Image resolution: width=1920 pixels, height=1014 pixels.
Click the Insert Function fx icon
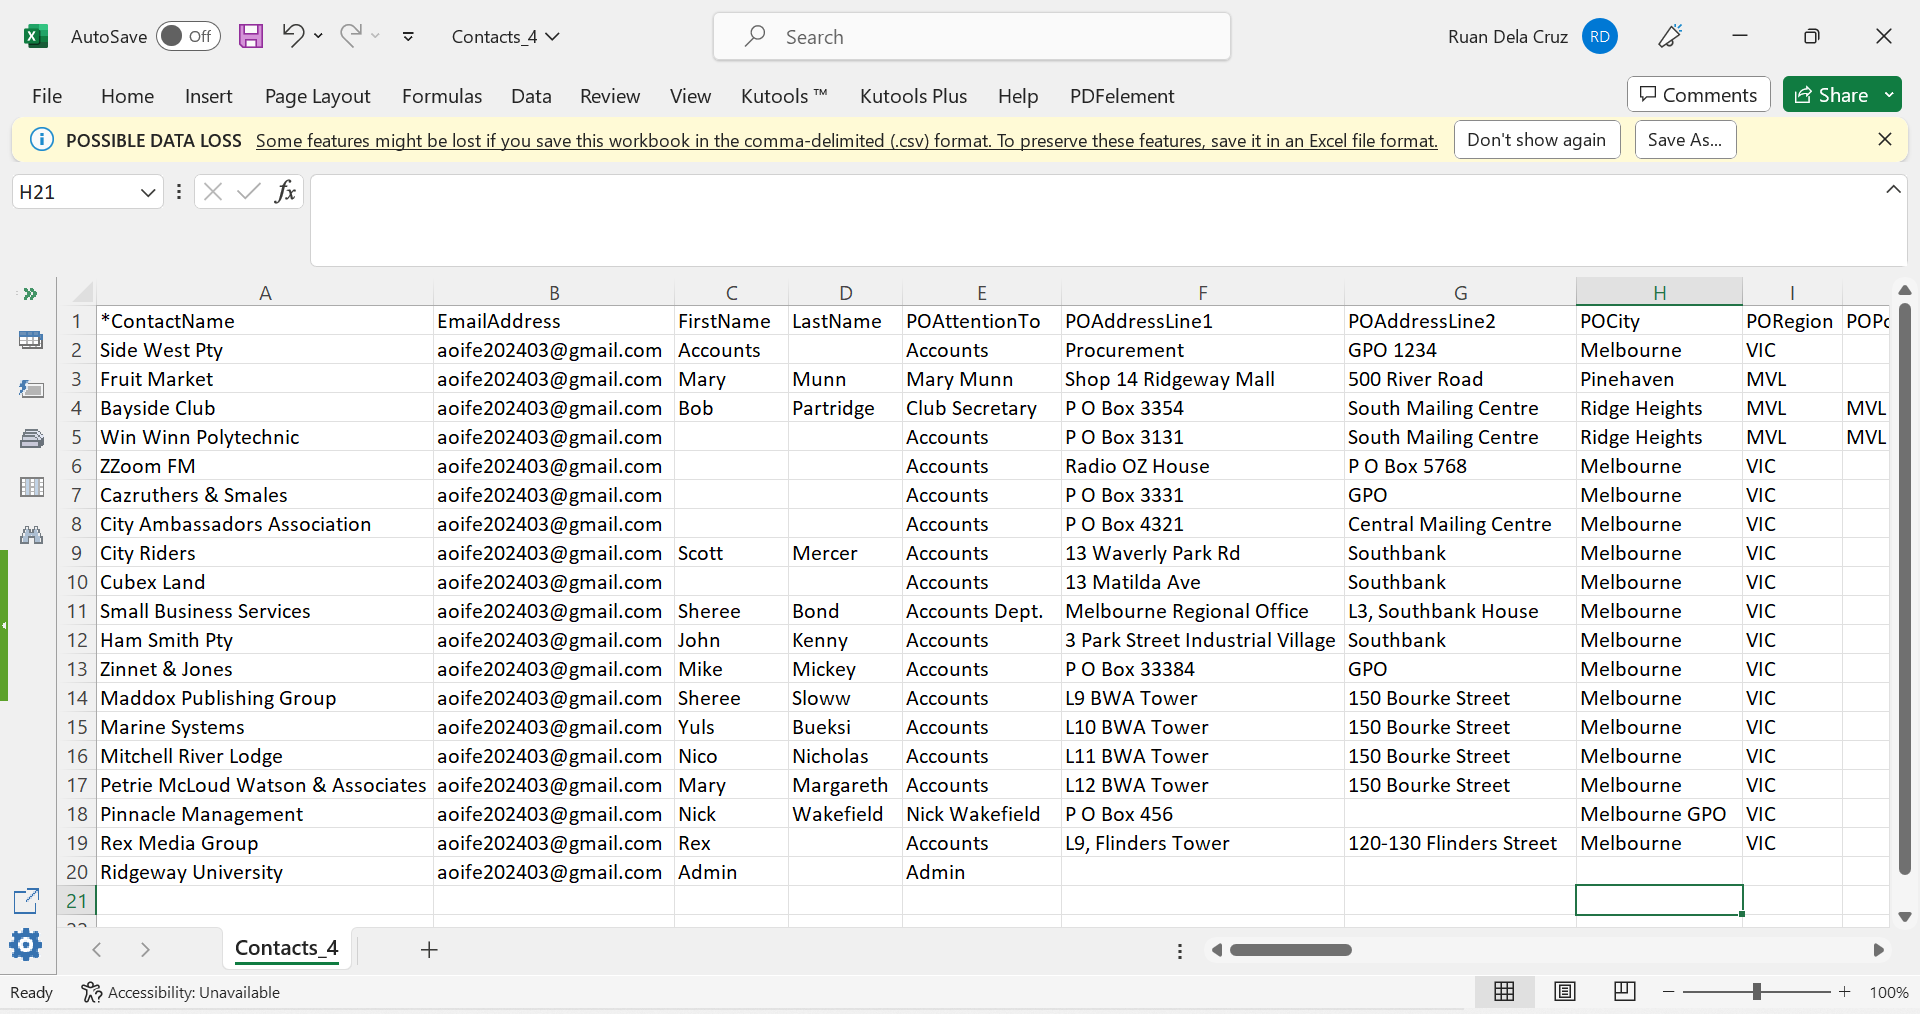tap(285, 192)
